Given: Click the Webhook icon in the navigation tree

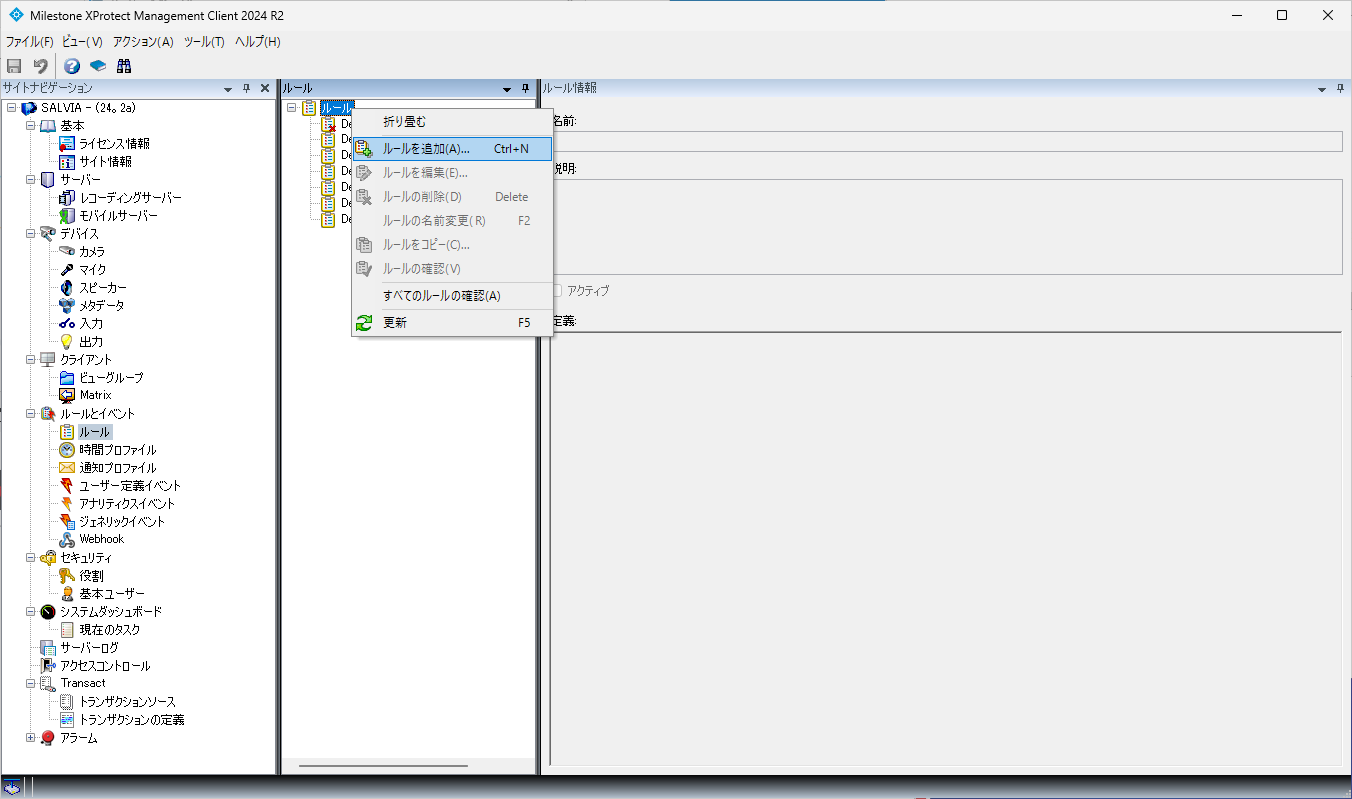Looking at the screenshot, I should click(x=67, y=539).
